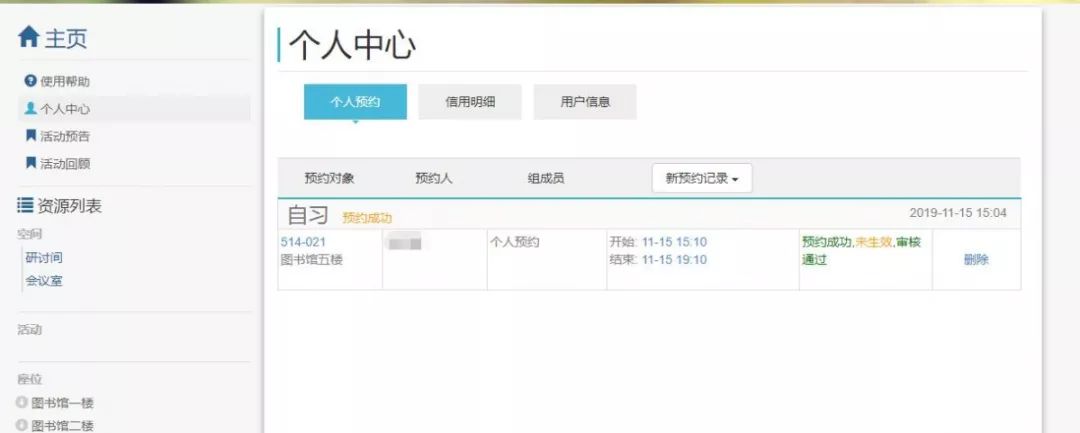1080x433 pixels.
Task: Click the bookmark icon for 活动回顾
Action: 30,163
